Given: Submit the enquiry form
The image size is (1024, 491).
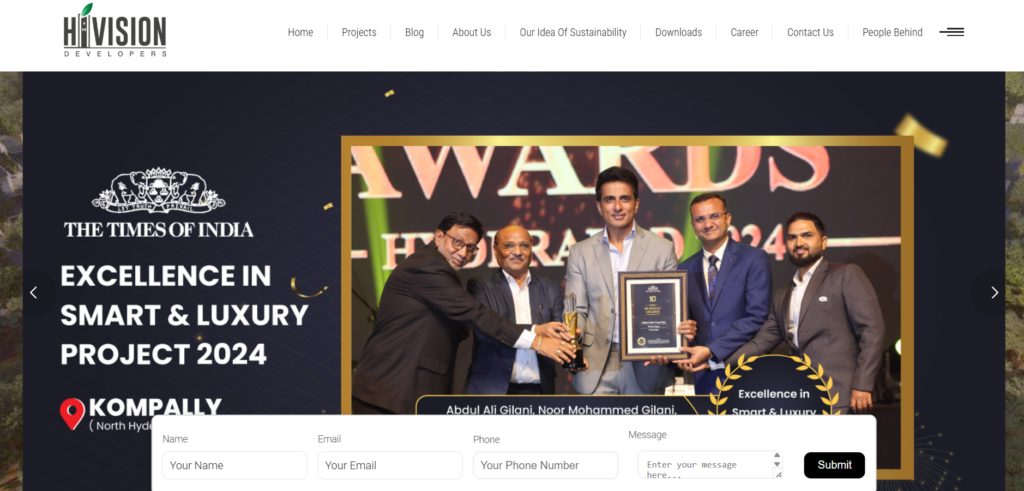Looking at the screenshot, I should [x=835, y=465].
